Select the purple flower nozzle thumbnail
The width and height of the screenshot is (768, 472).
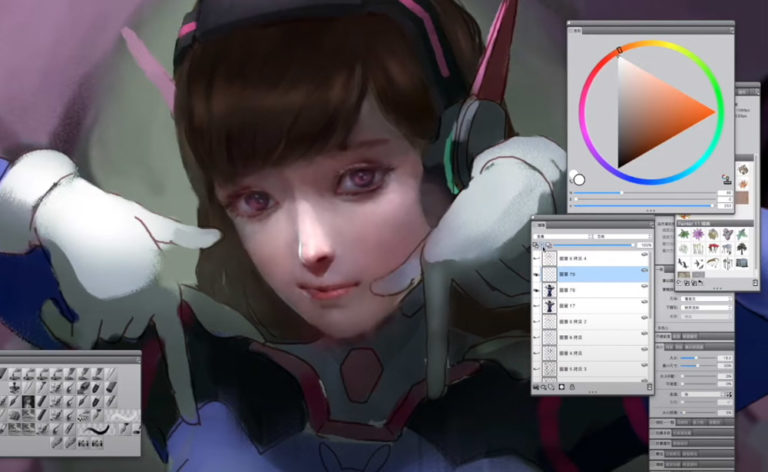pyautogui.click(x=698, y=234)
